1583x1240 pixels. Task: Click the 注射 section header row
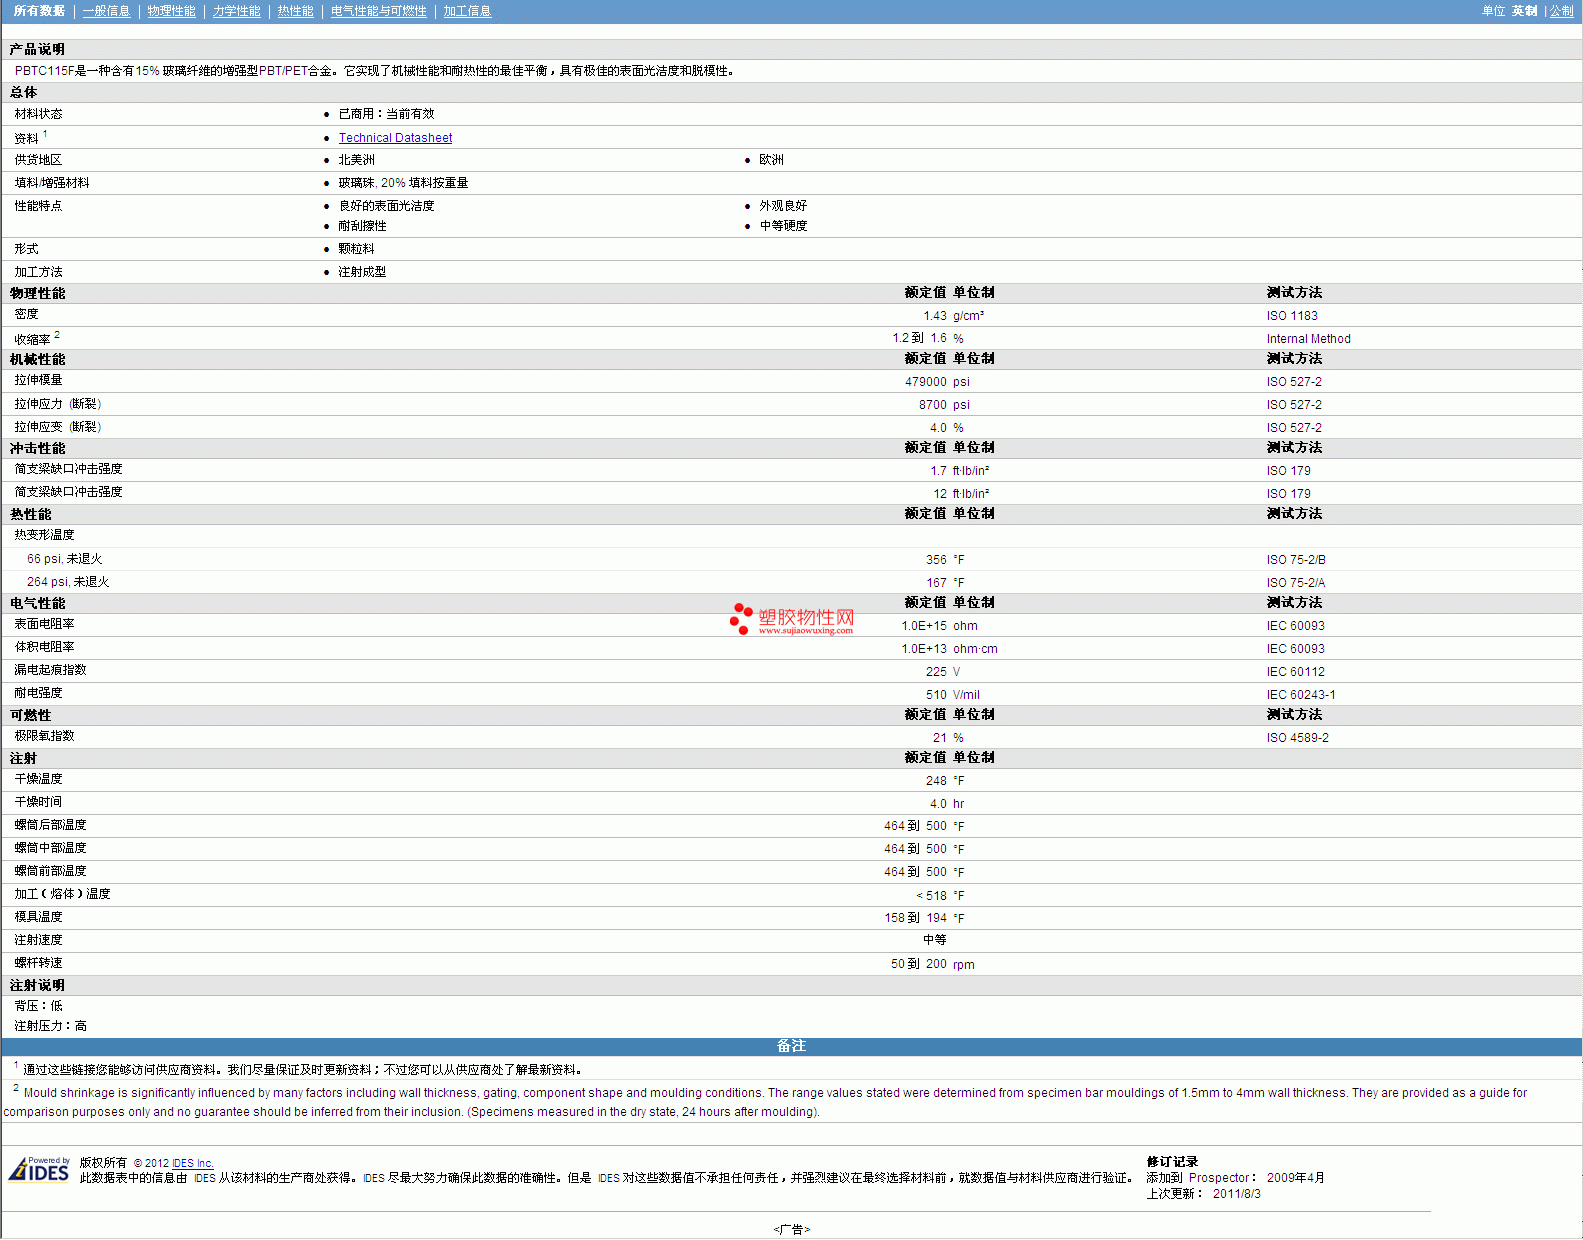coord(24,758)
